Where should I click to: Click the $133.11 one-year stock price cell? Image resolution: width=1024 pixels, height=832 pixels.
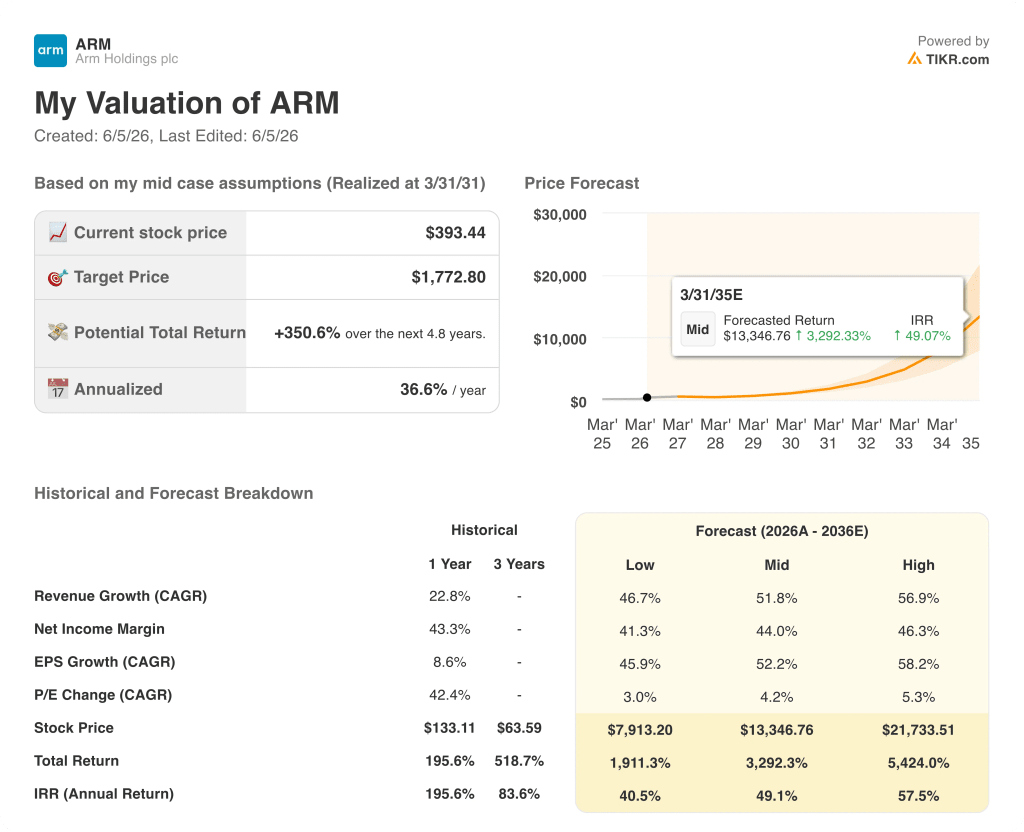pyautogui.click(x=449, y=728)
